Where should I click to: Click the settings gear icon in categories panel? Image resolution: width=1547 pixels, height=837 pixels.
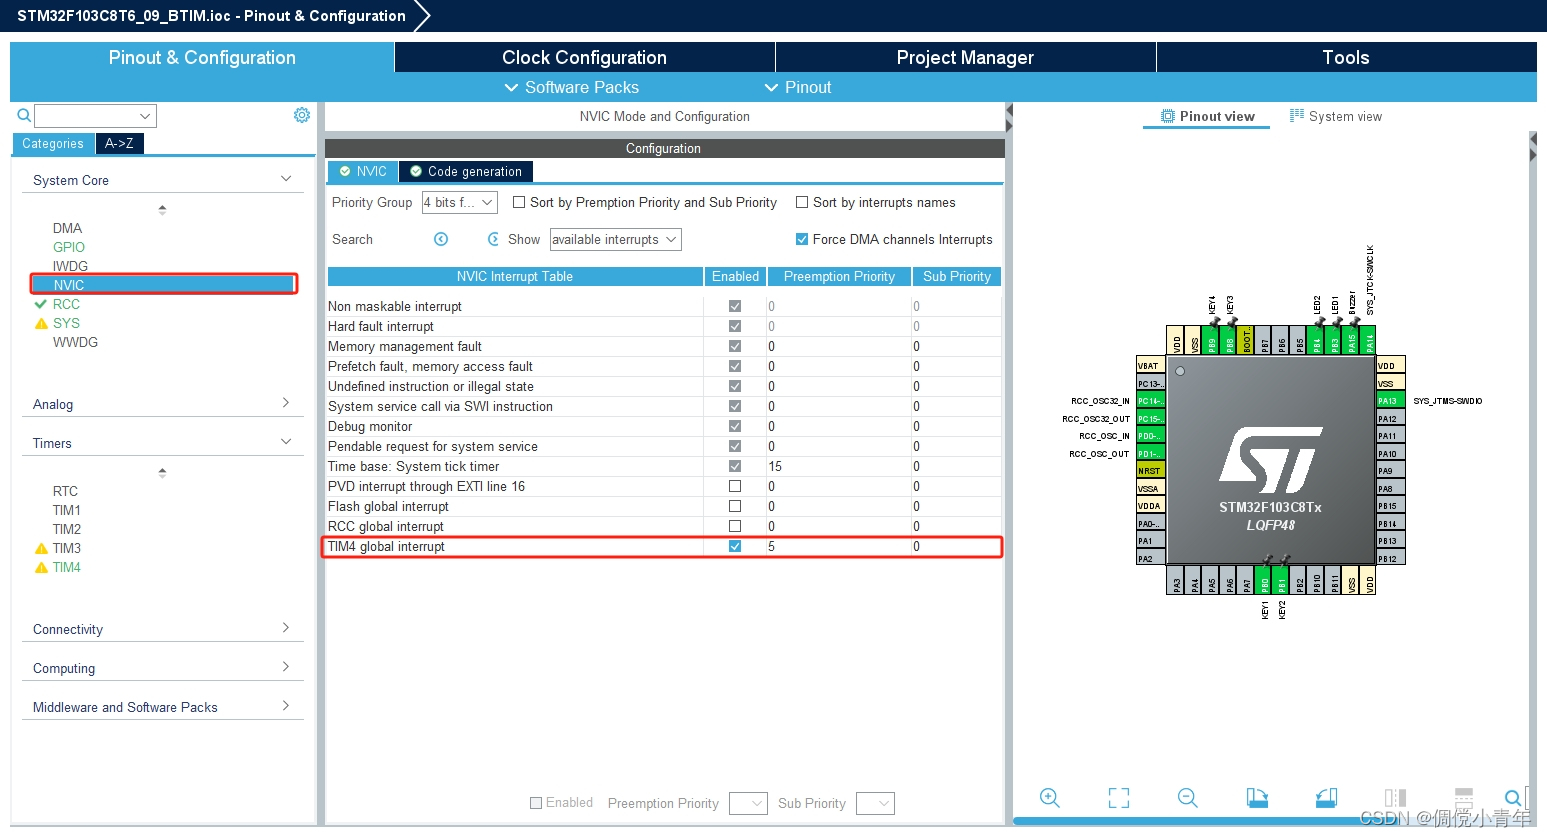(x=302, y=115)
